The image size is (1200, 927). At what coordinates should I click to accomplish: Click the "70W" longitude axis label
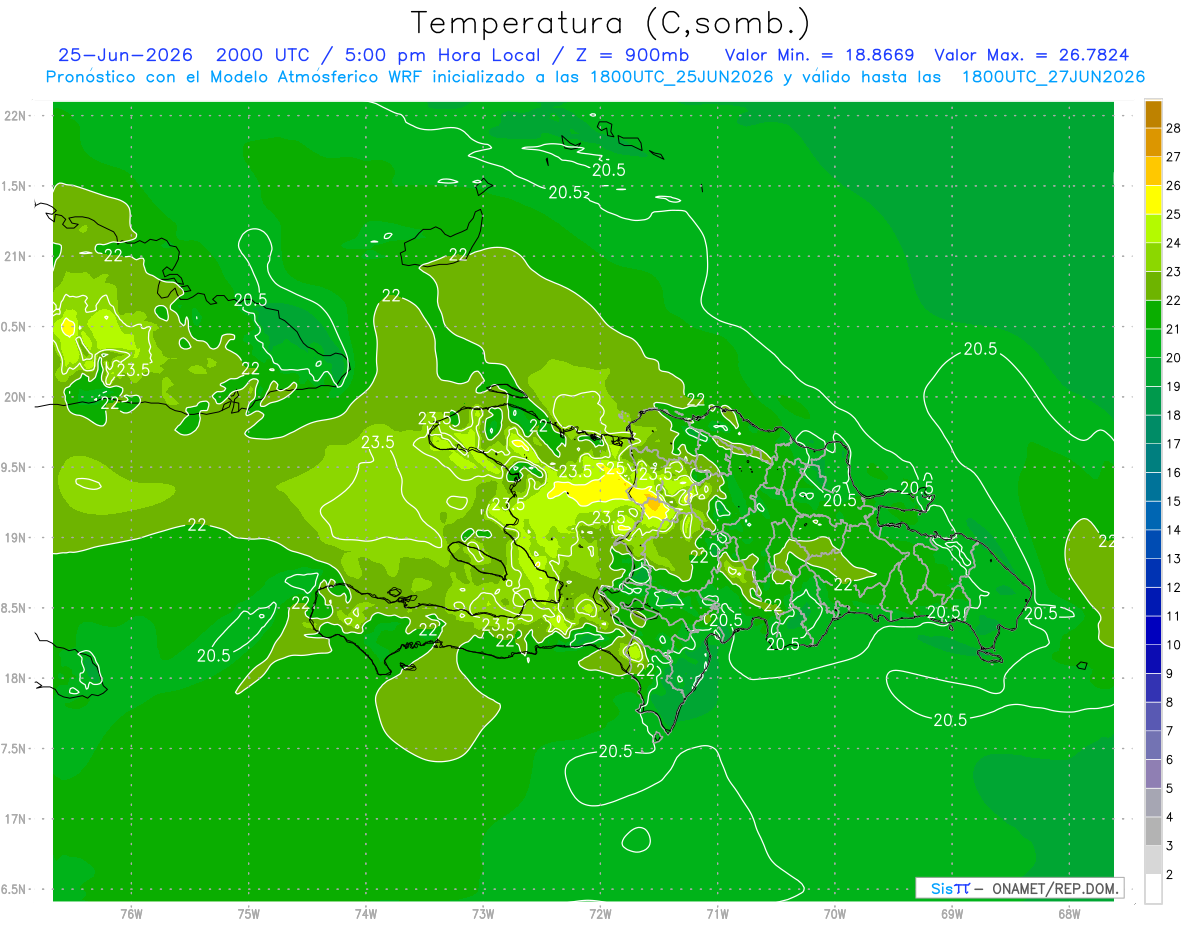[835, 914]
